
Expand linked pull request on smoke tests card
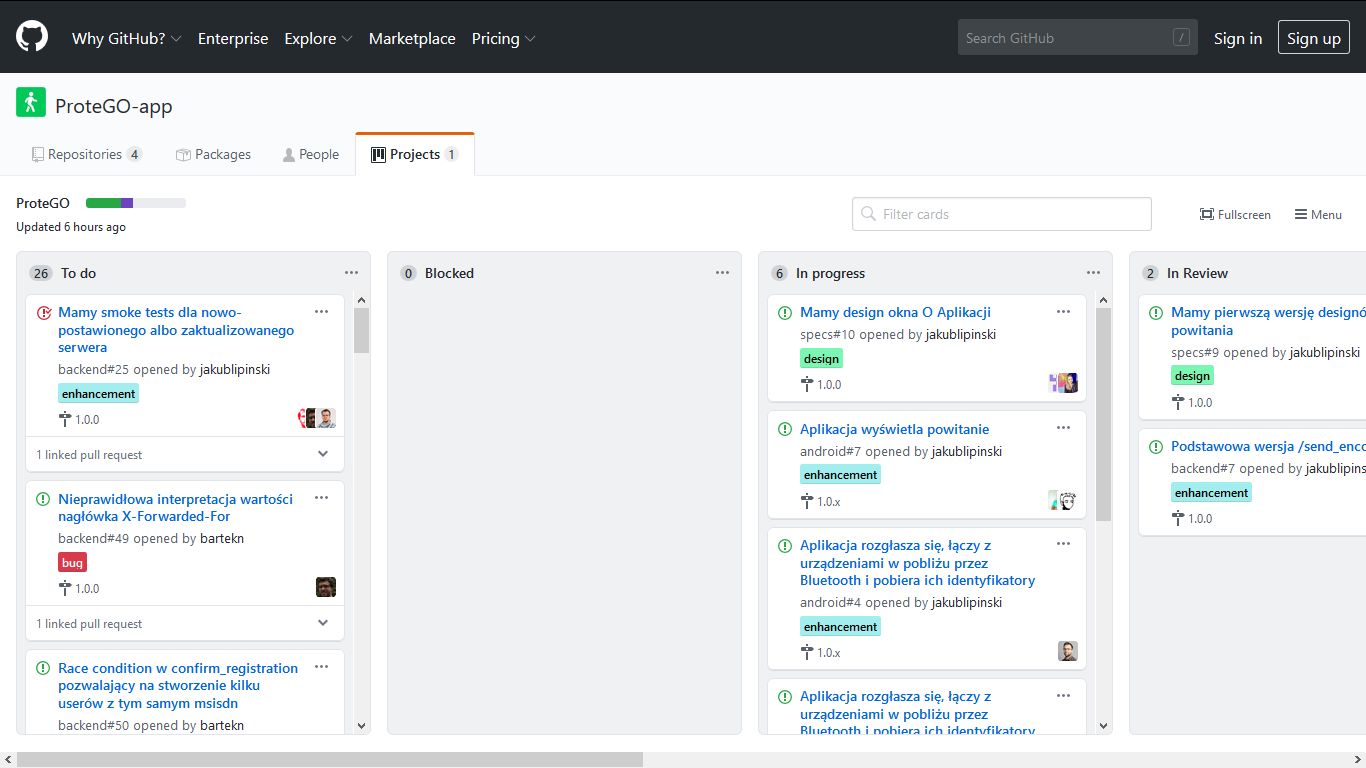pyautogui.click(x=323, y=454)
